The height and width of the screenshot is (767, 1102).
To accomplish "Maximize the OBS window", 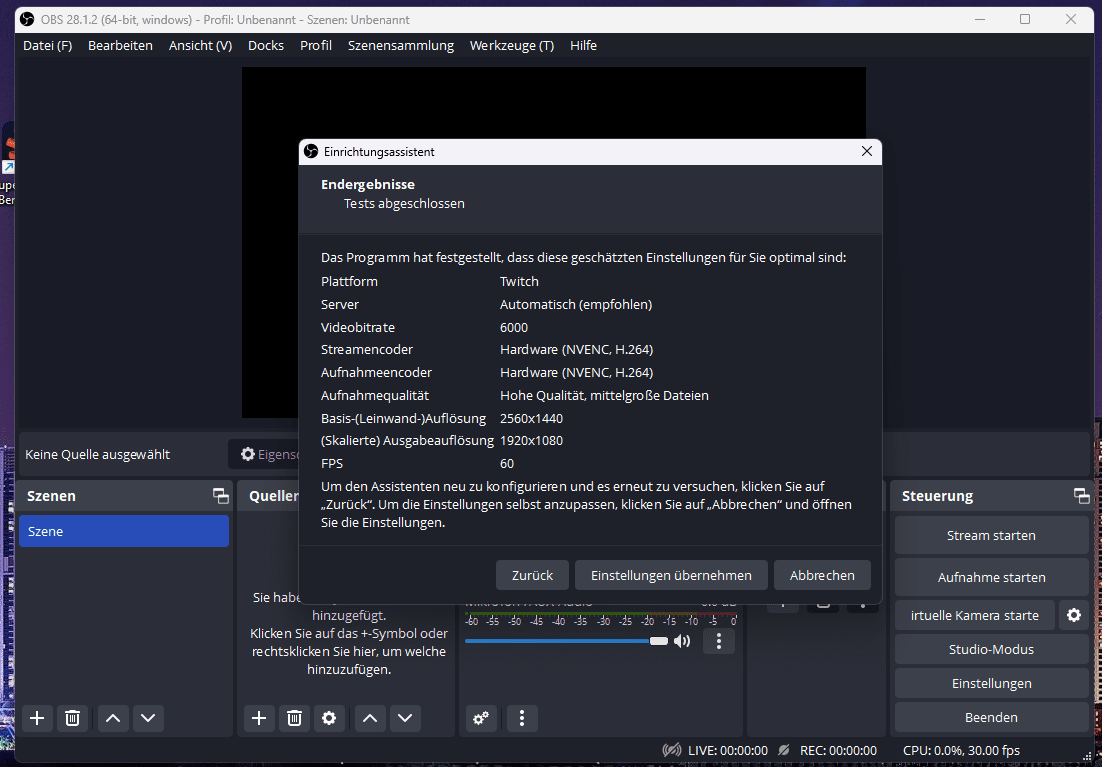I will point(1025,19).
